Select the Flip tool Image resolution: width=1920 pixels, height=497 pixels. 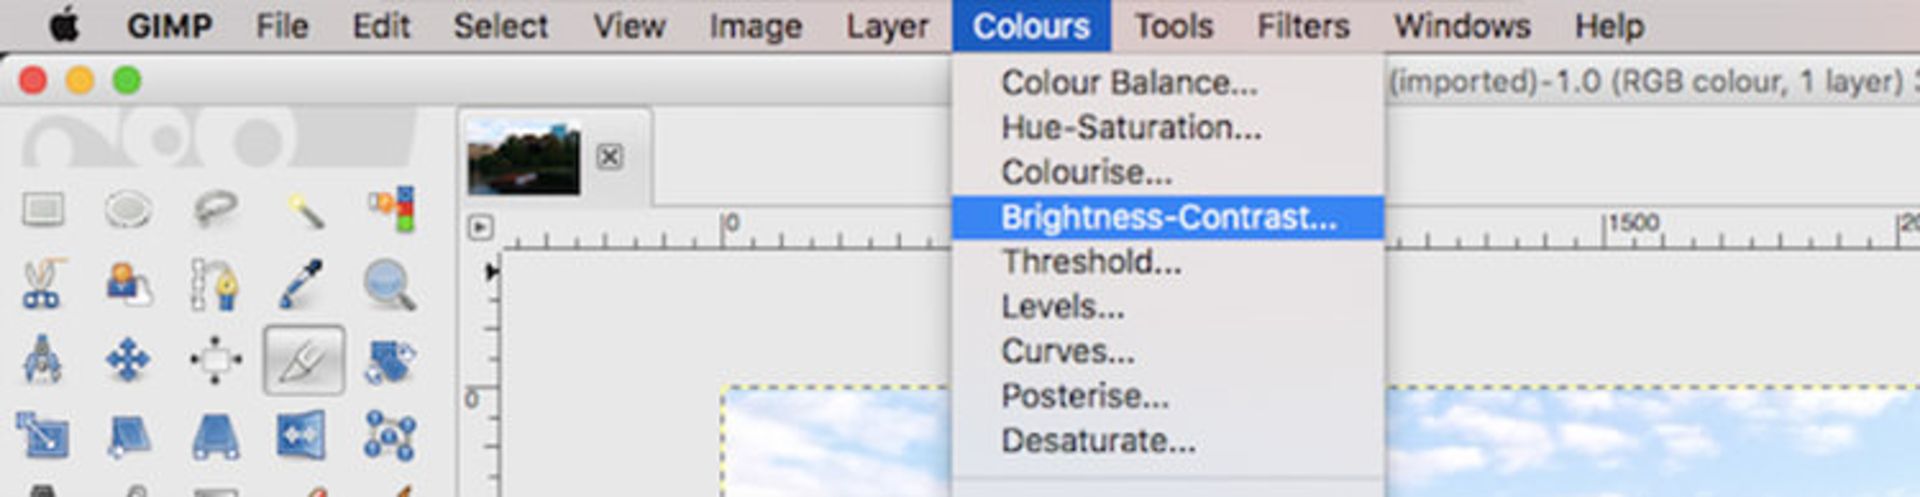[x=301, y=436]
